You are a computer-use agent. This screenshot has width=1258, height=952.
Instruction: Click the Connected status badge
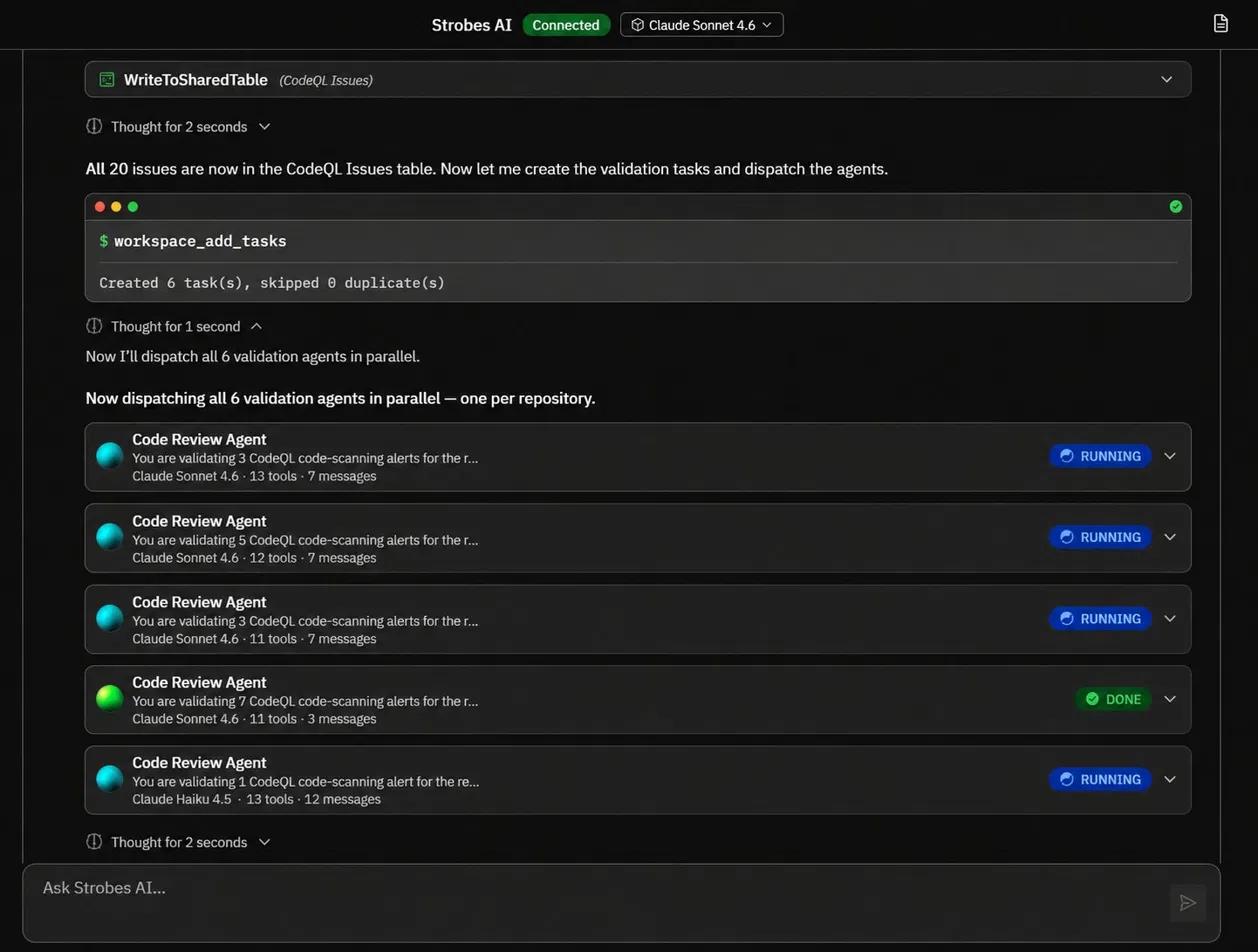[566, 25]
